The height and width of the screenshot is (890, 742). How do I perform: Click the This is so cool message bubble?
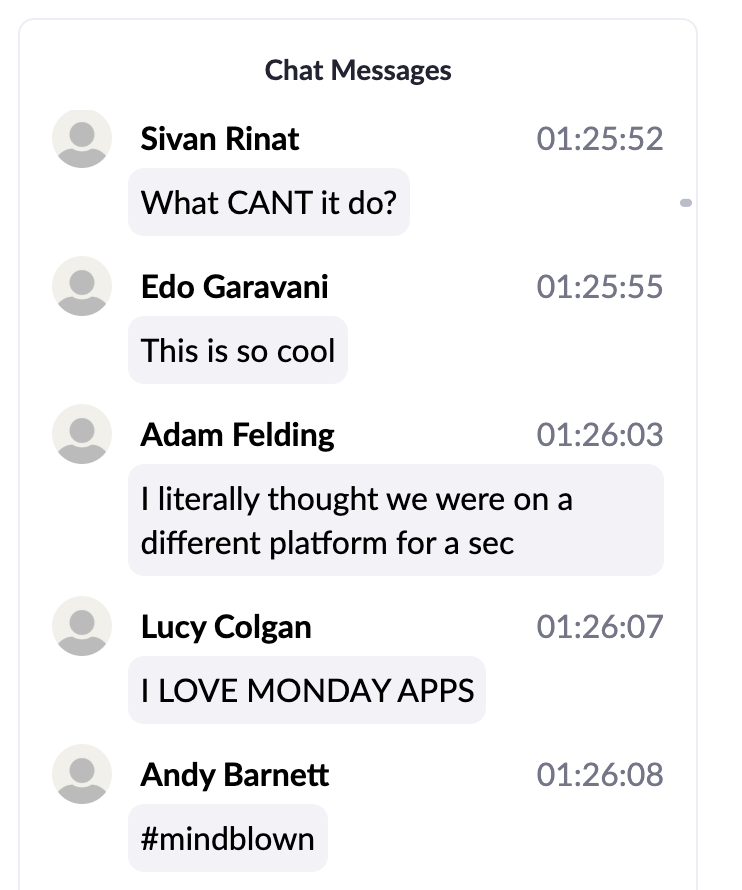[237, 351]
